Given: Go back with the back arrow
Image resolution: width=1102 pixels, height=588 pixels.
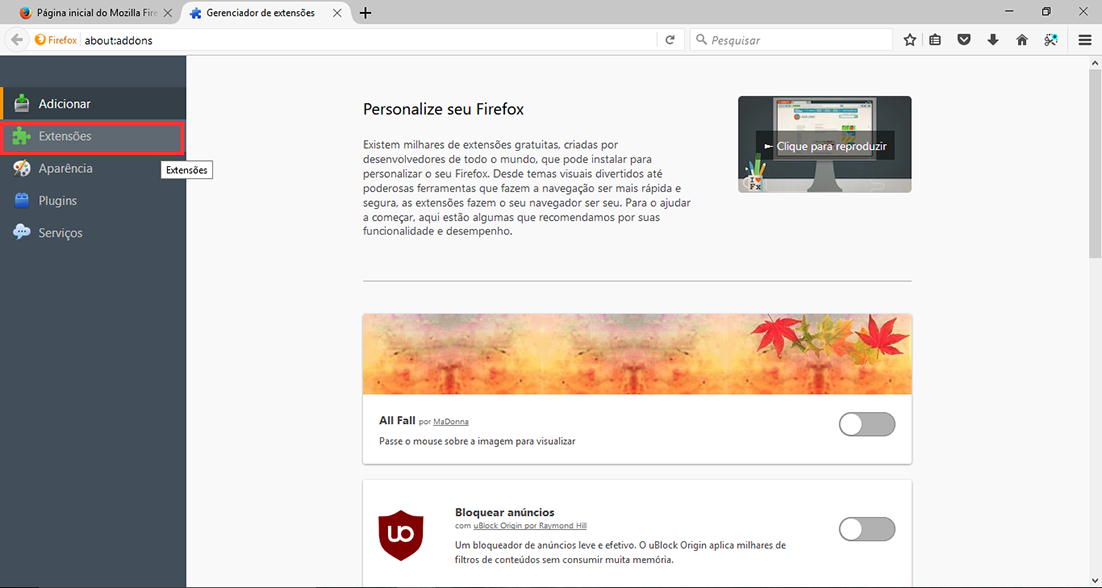Looking at the screenshot, I should click(x=17, y=40).
